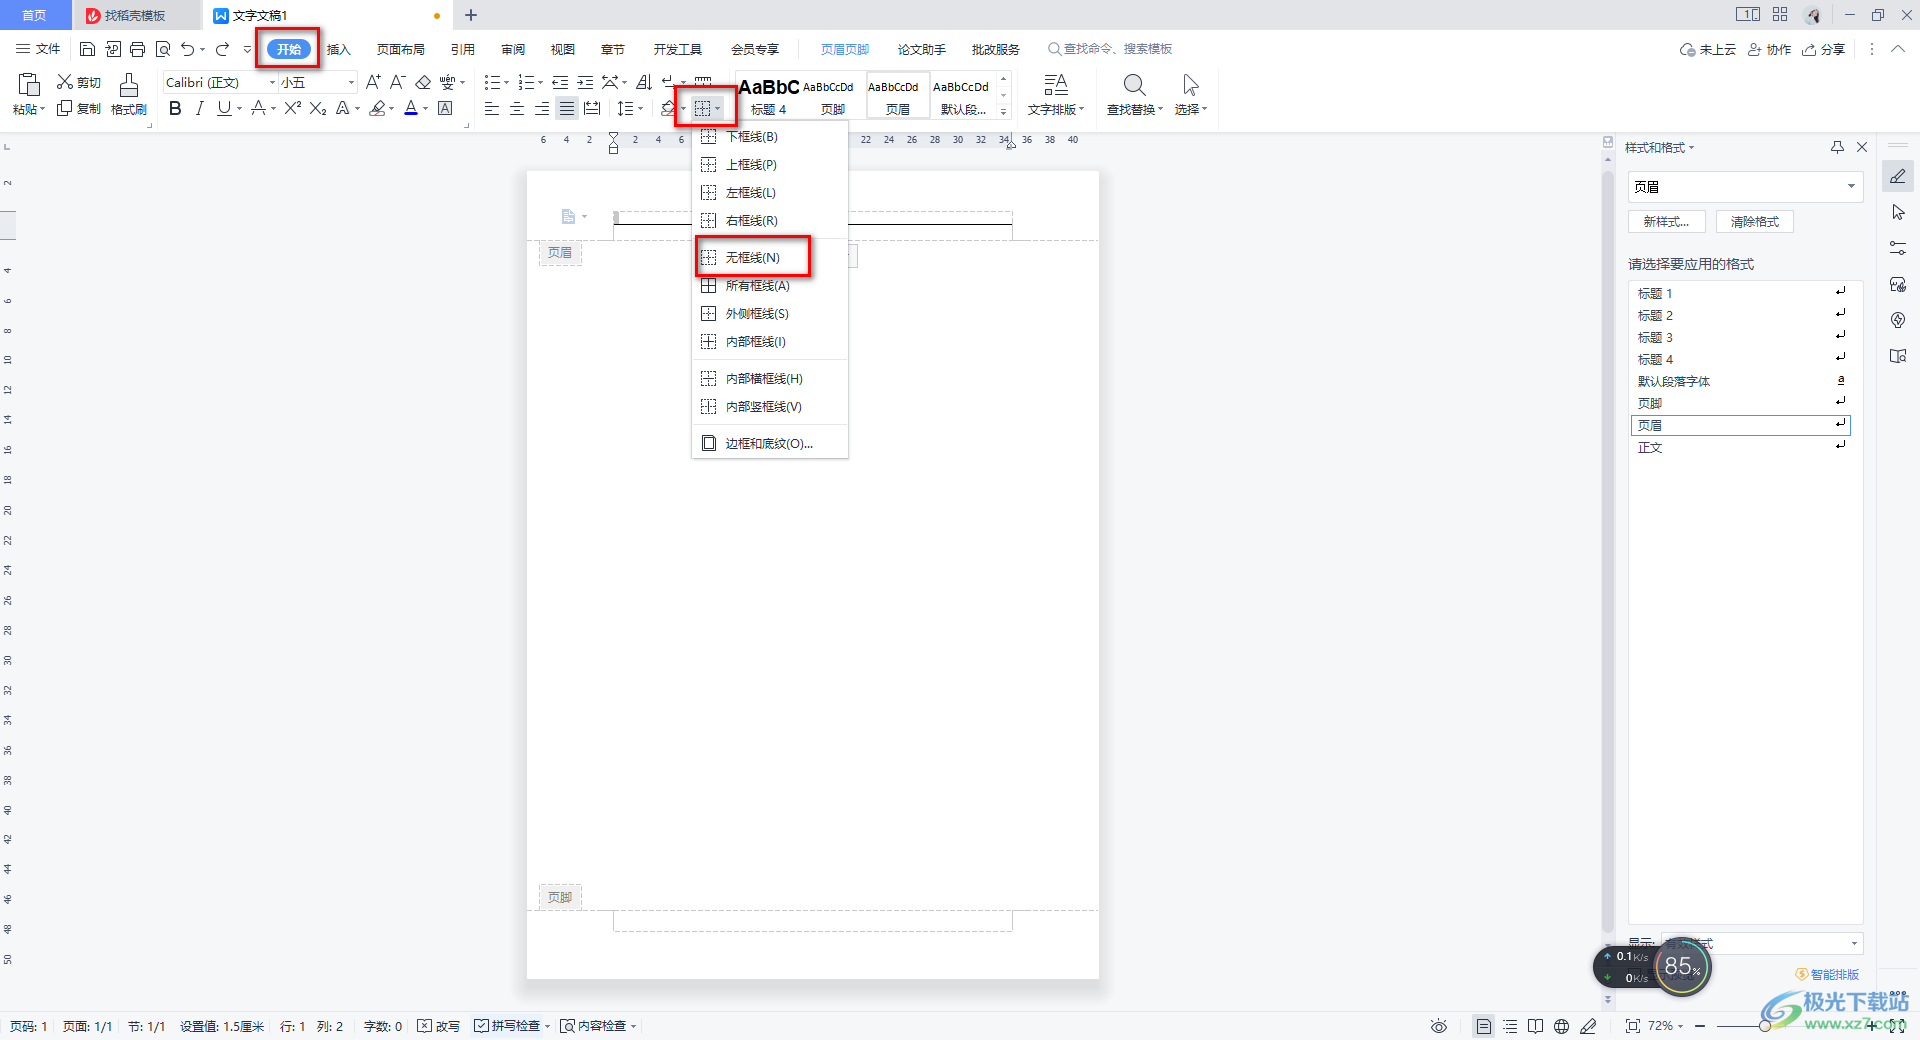
Task: Click the eye protection mode icon
Action: (x=1438, y=1026)
